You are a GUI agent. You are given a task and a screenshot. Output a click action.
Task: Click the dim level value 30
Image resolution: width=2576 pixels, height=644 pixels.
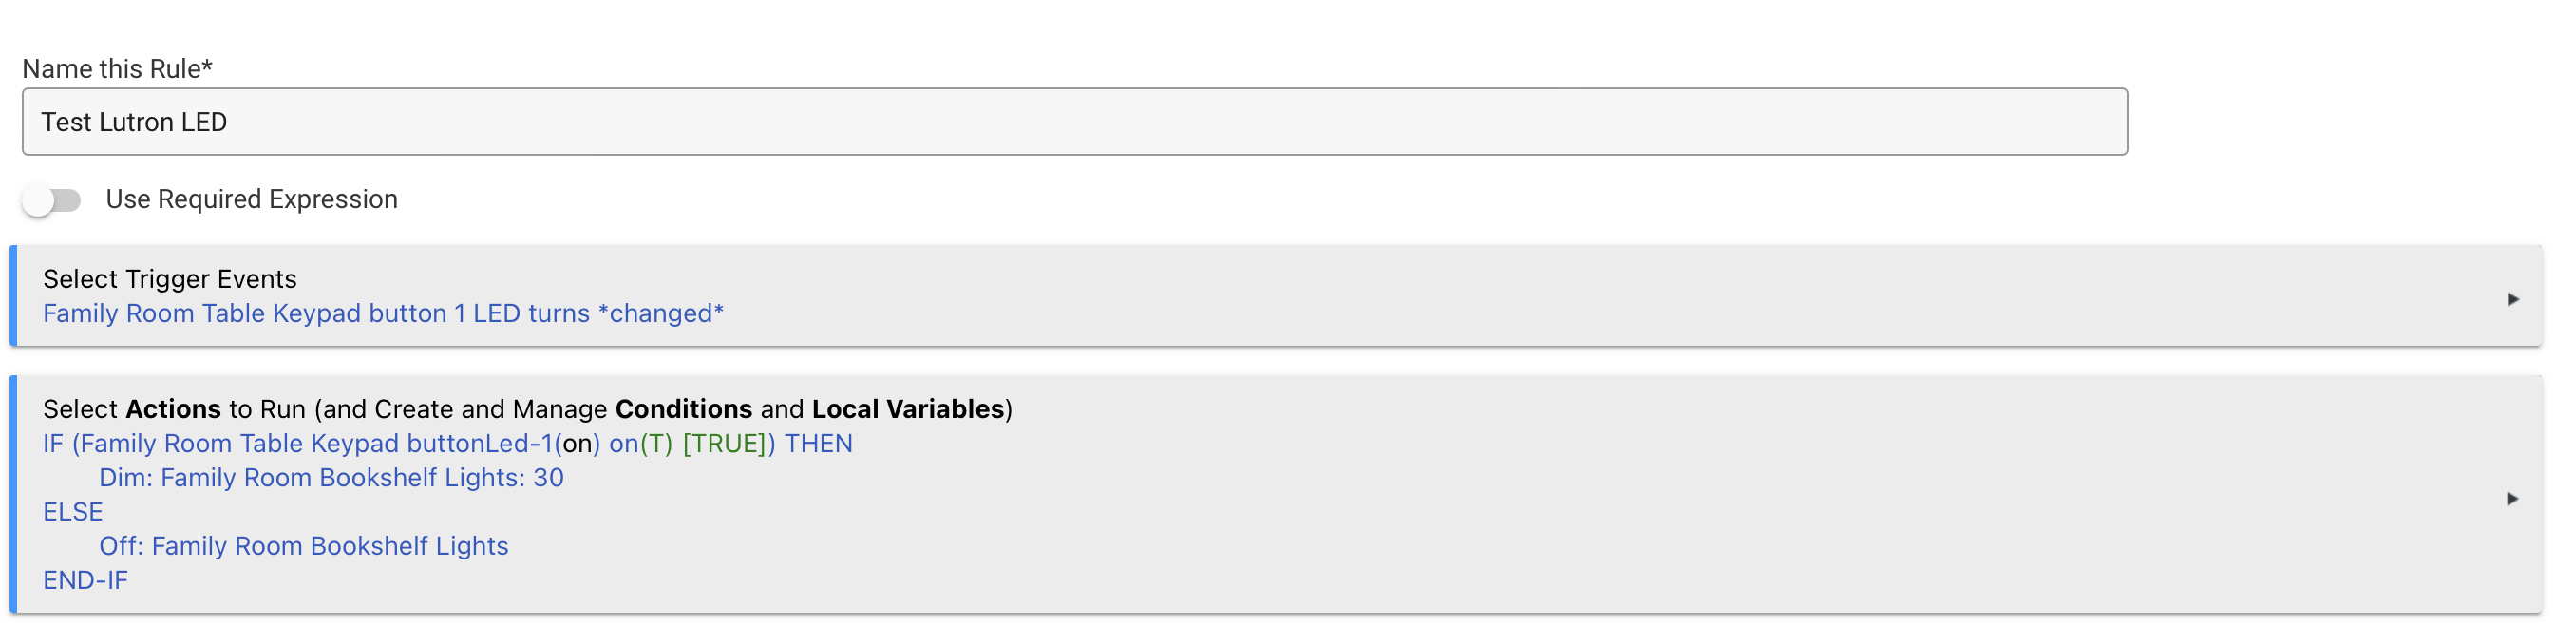548,478
